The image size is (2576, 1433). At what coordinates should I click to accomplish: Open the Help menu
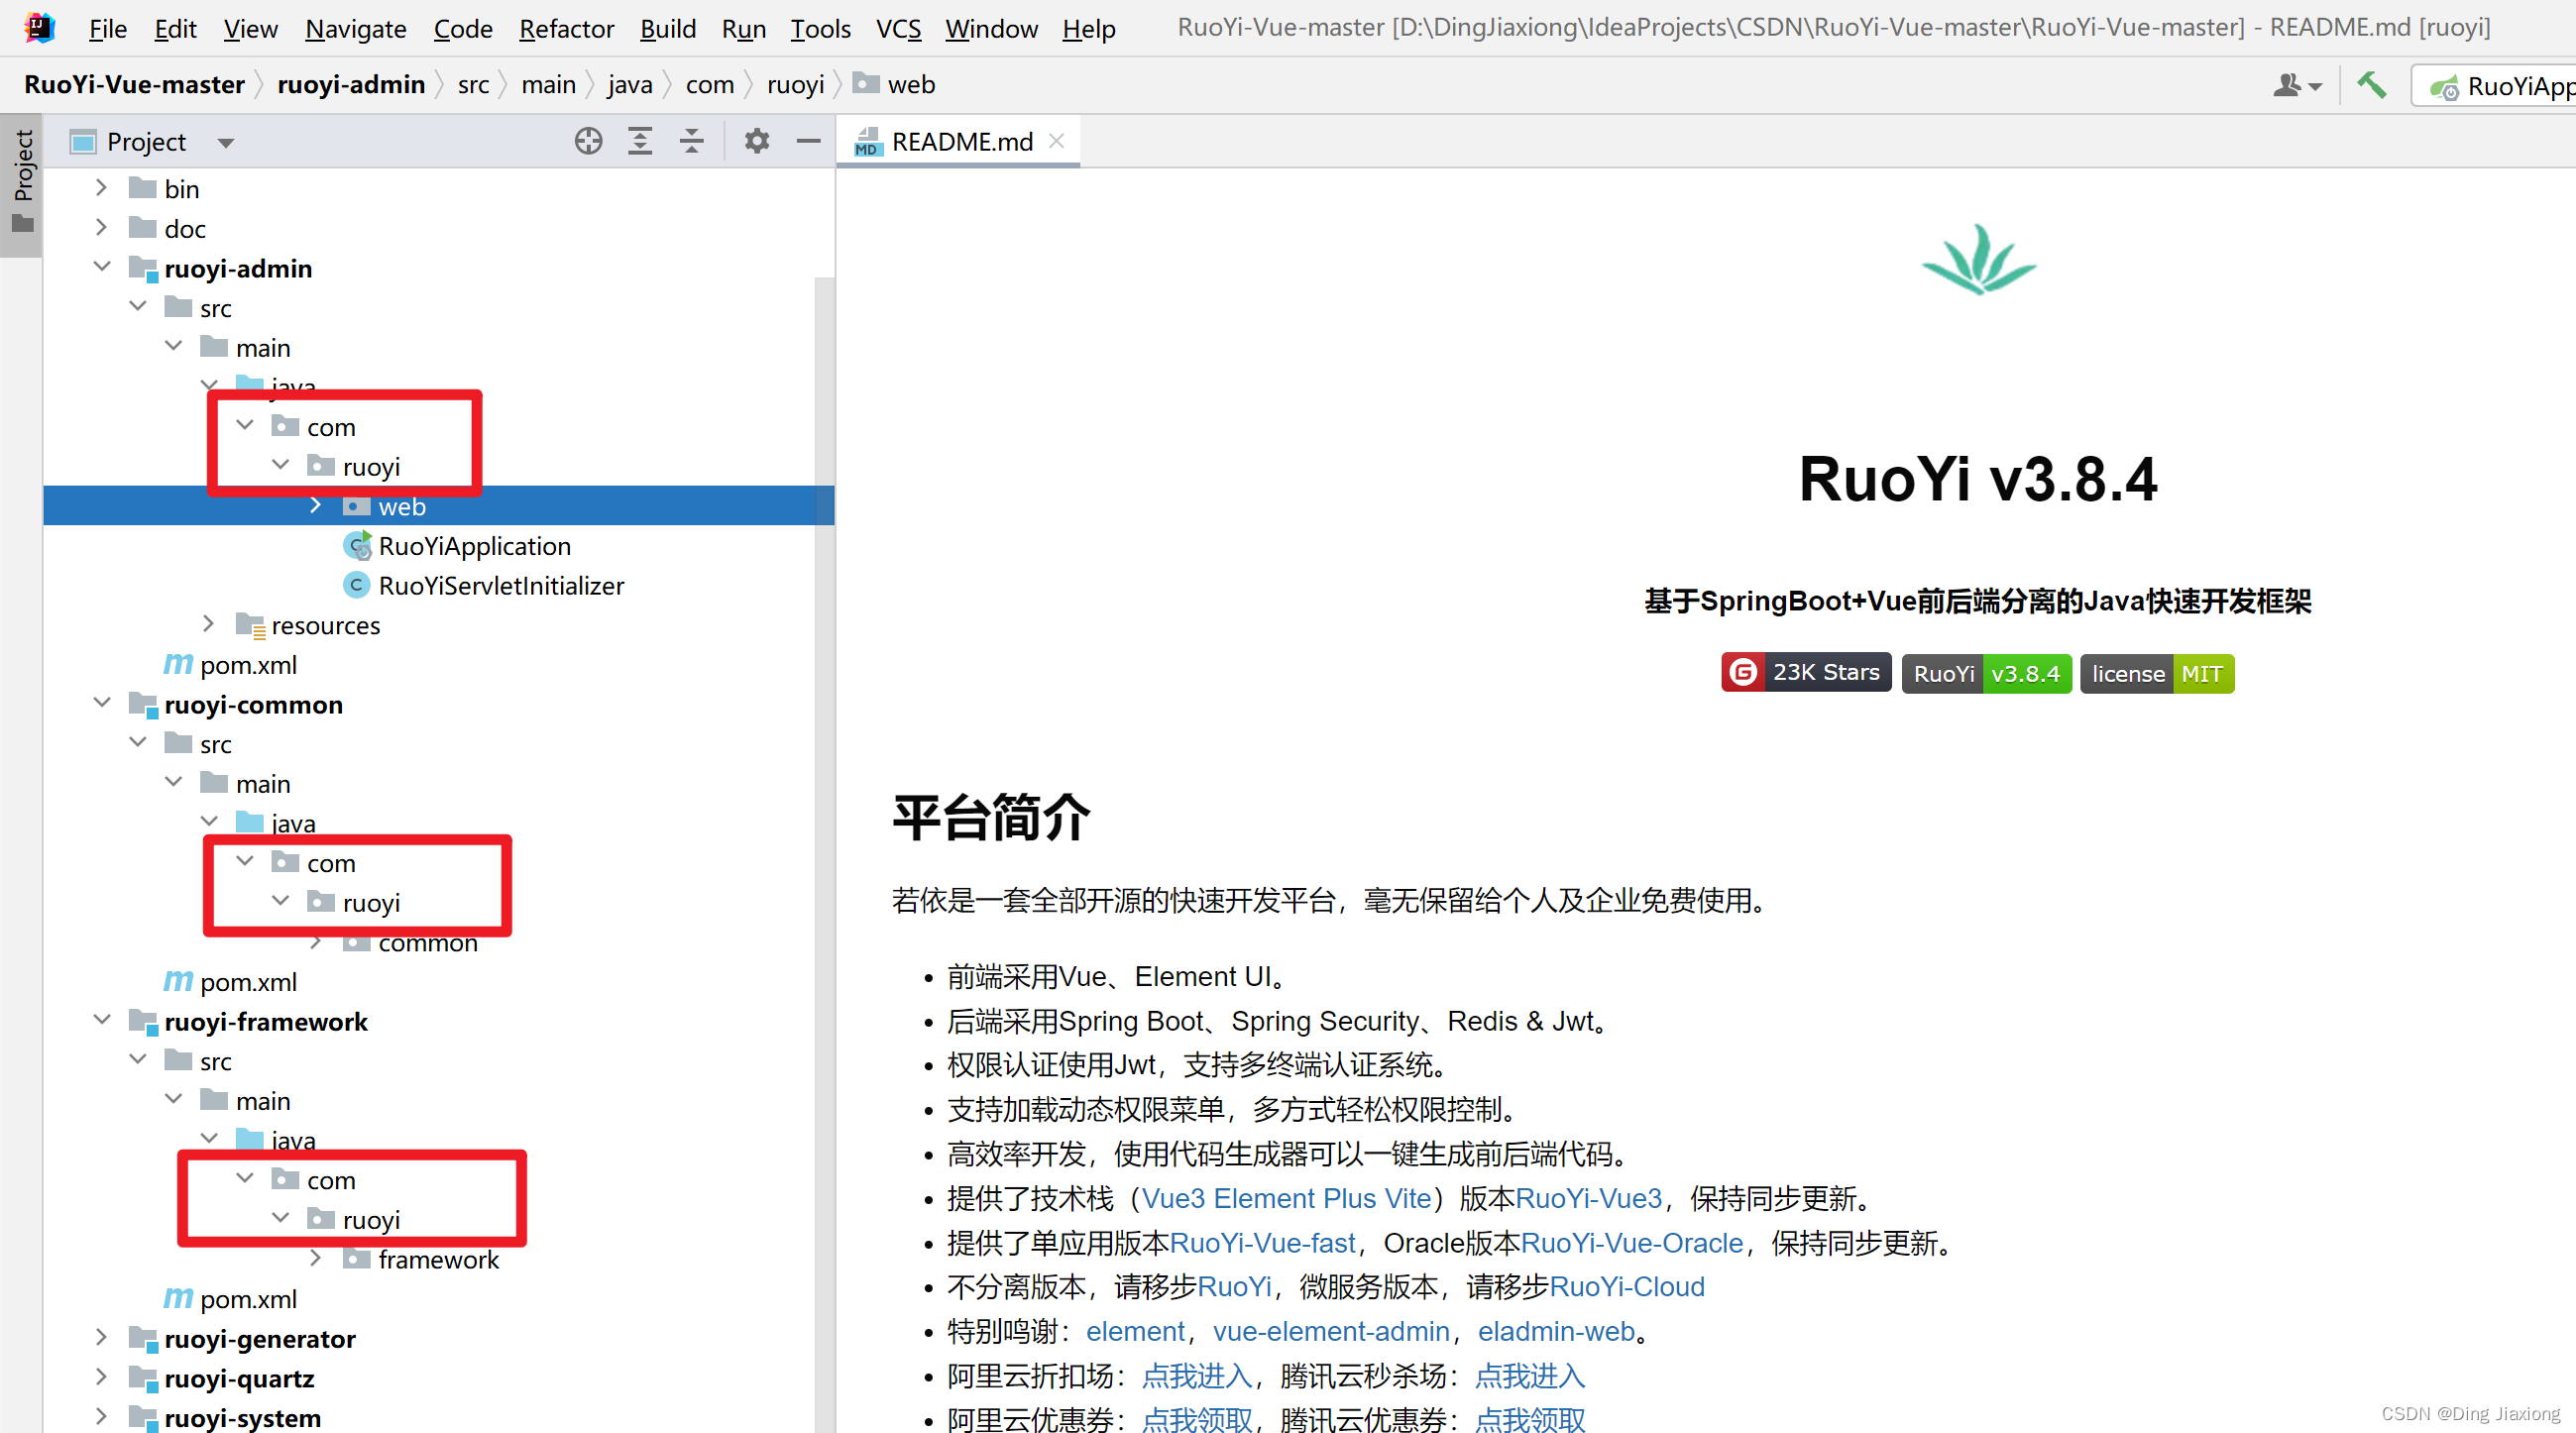click(x=1088, y=28)
